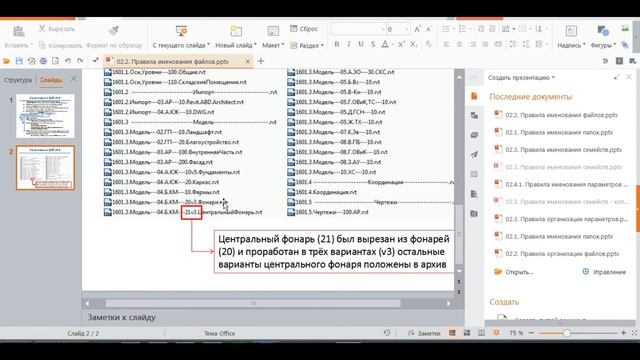Toggle subscript formatting
The width and height of the screenshot is (640, 360).
coord(414,44)
